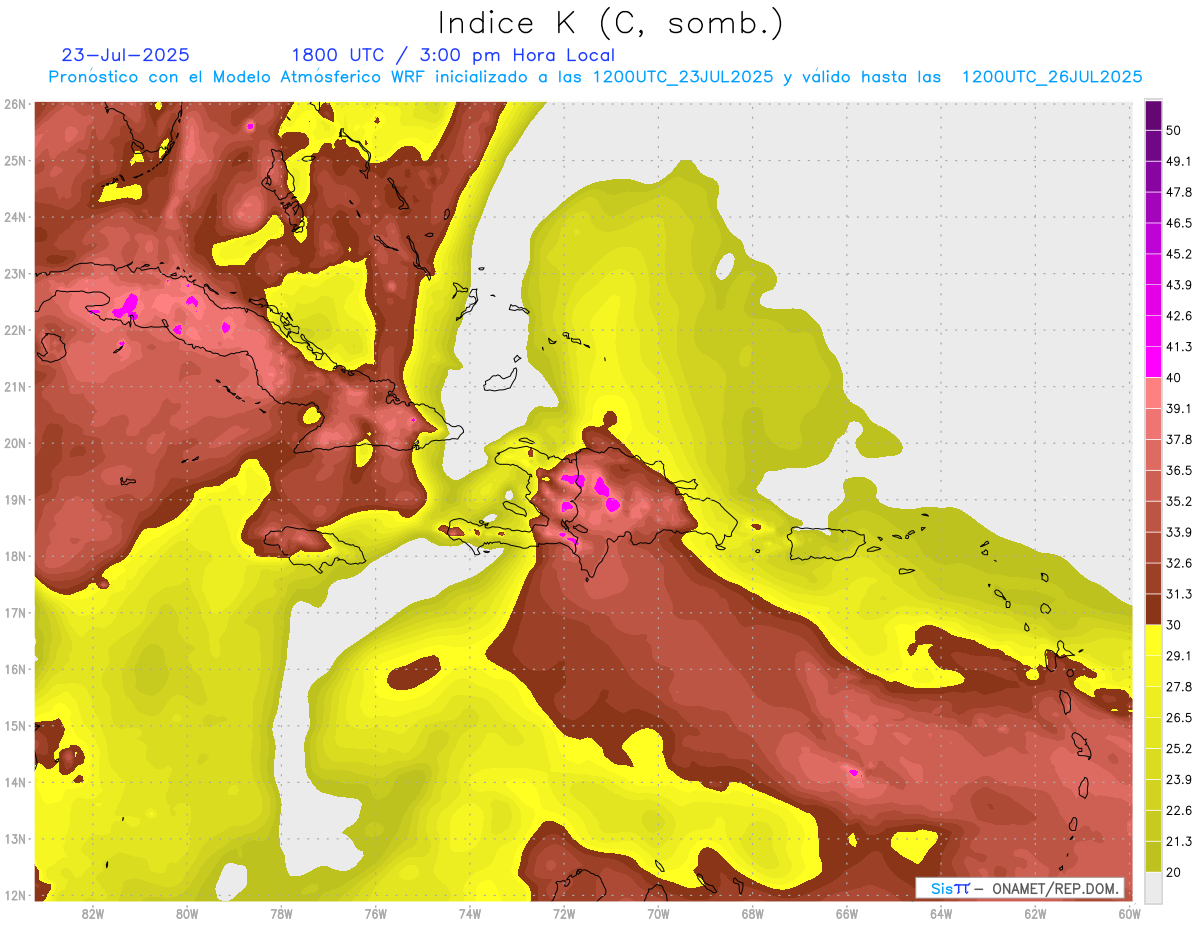Click the dark brown colorbar segment between 30 and 31.3

pyautogui.click(x=1153, y=609)
